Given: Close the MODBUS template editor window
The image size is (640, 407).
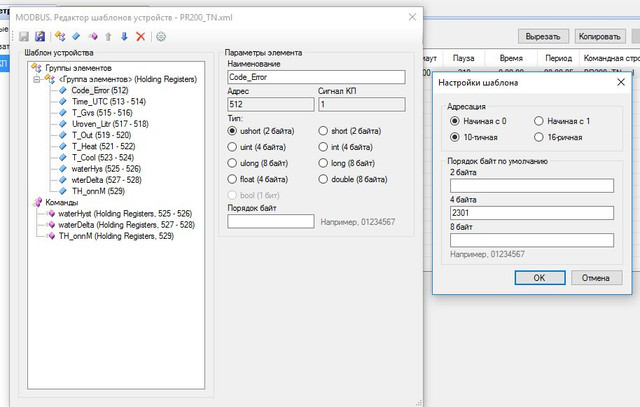Looking at the screenshot, I should [412, 17].
